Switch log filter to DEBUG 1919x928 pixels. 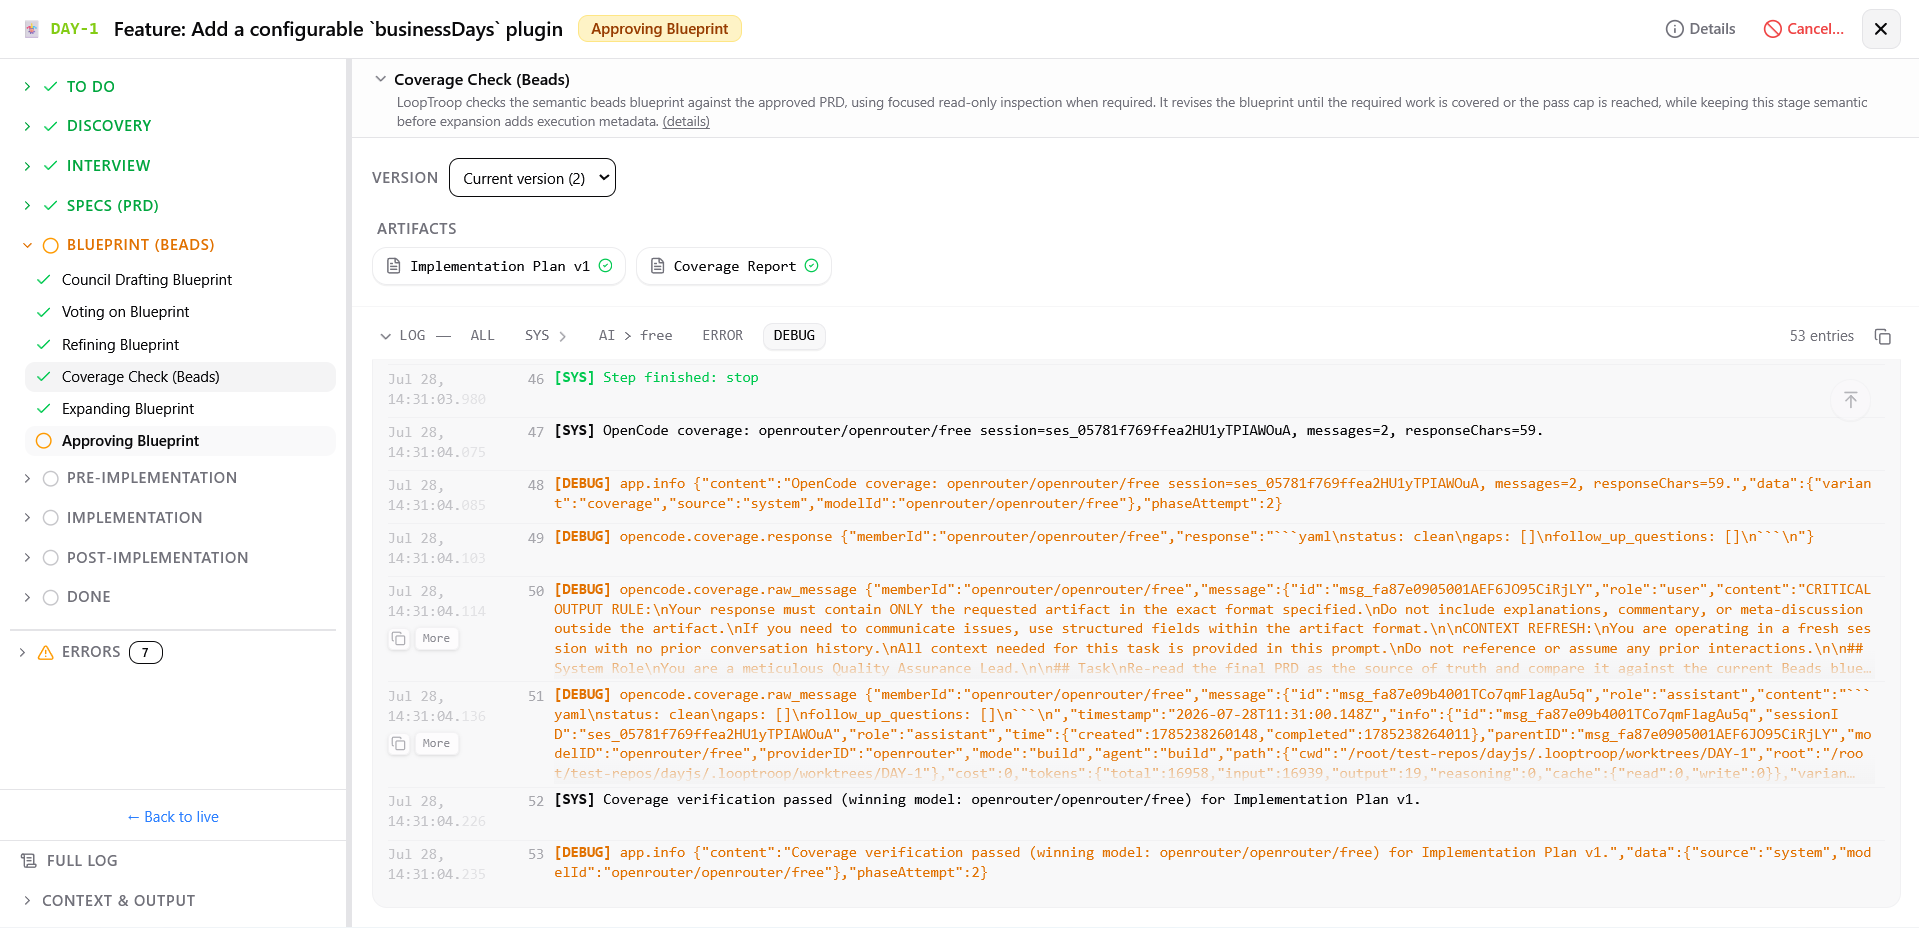[x=794, y=336]
